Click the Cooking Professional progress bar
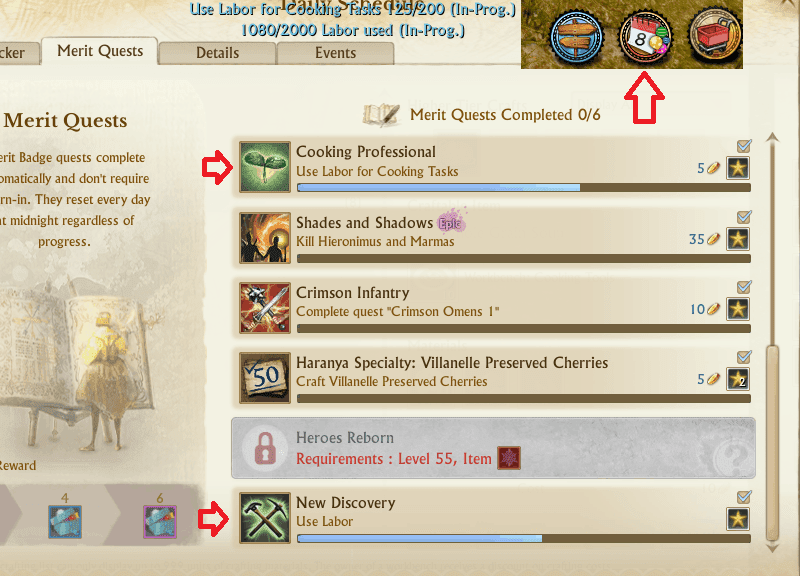Image resolution: width=800 pixels, height=576 pixels. 523,188
